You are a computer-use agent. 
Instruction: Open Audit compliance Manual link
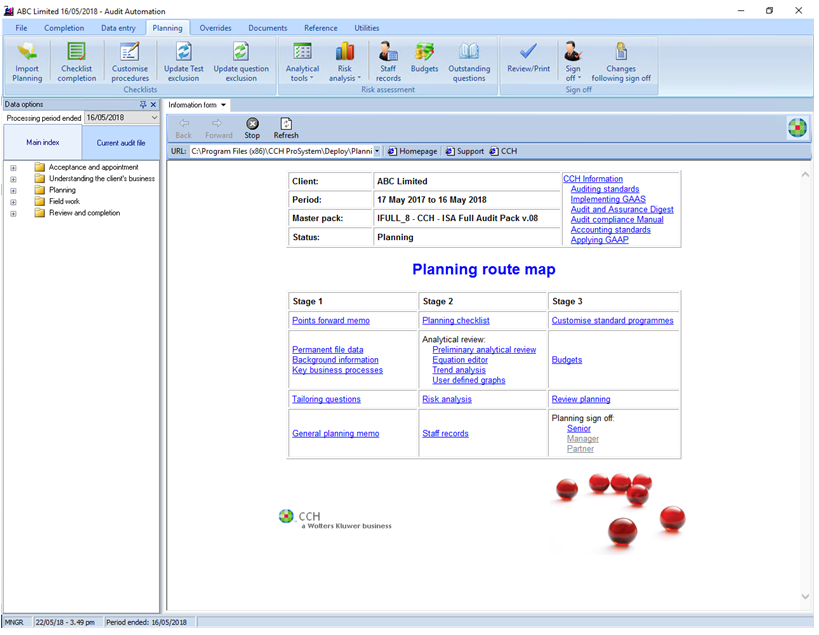[x=617, y=220]
